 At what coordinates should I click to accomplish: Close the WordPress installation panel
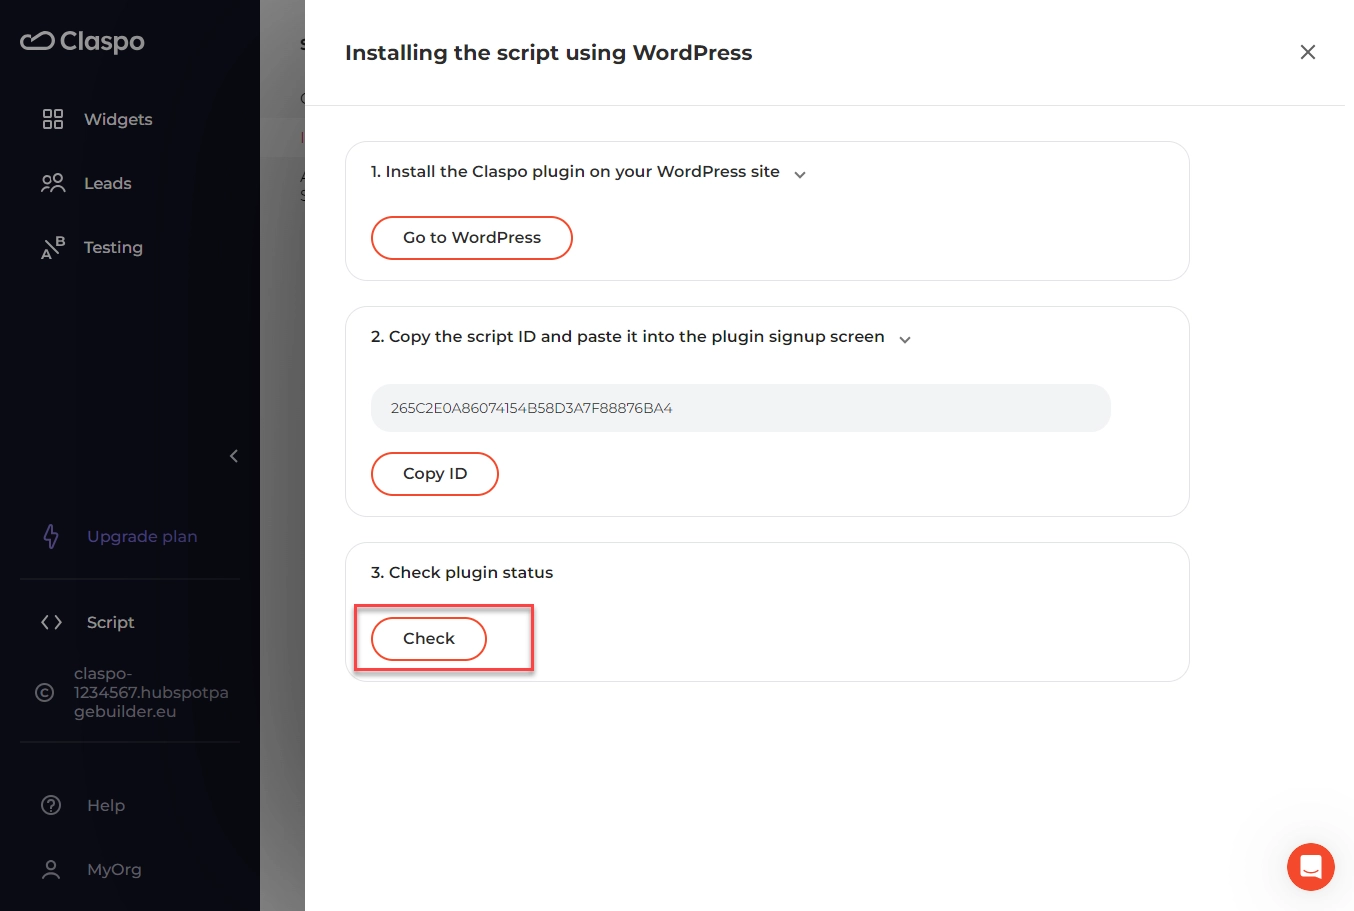(x=1308, y=52)
